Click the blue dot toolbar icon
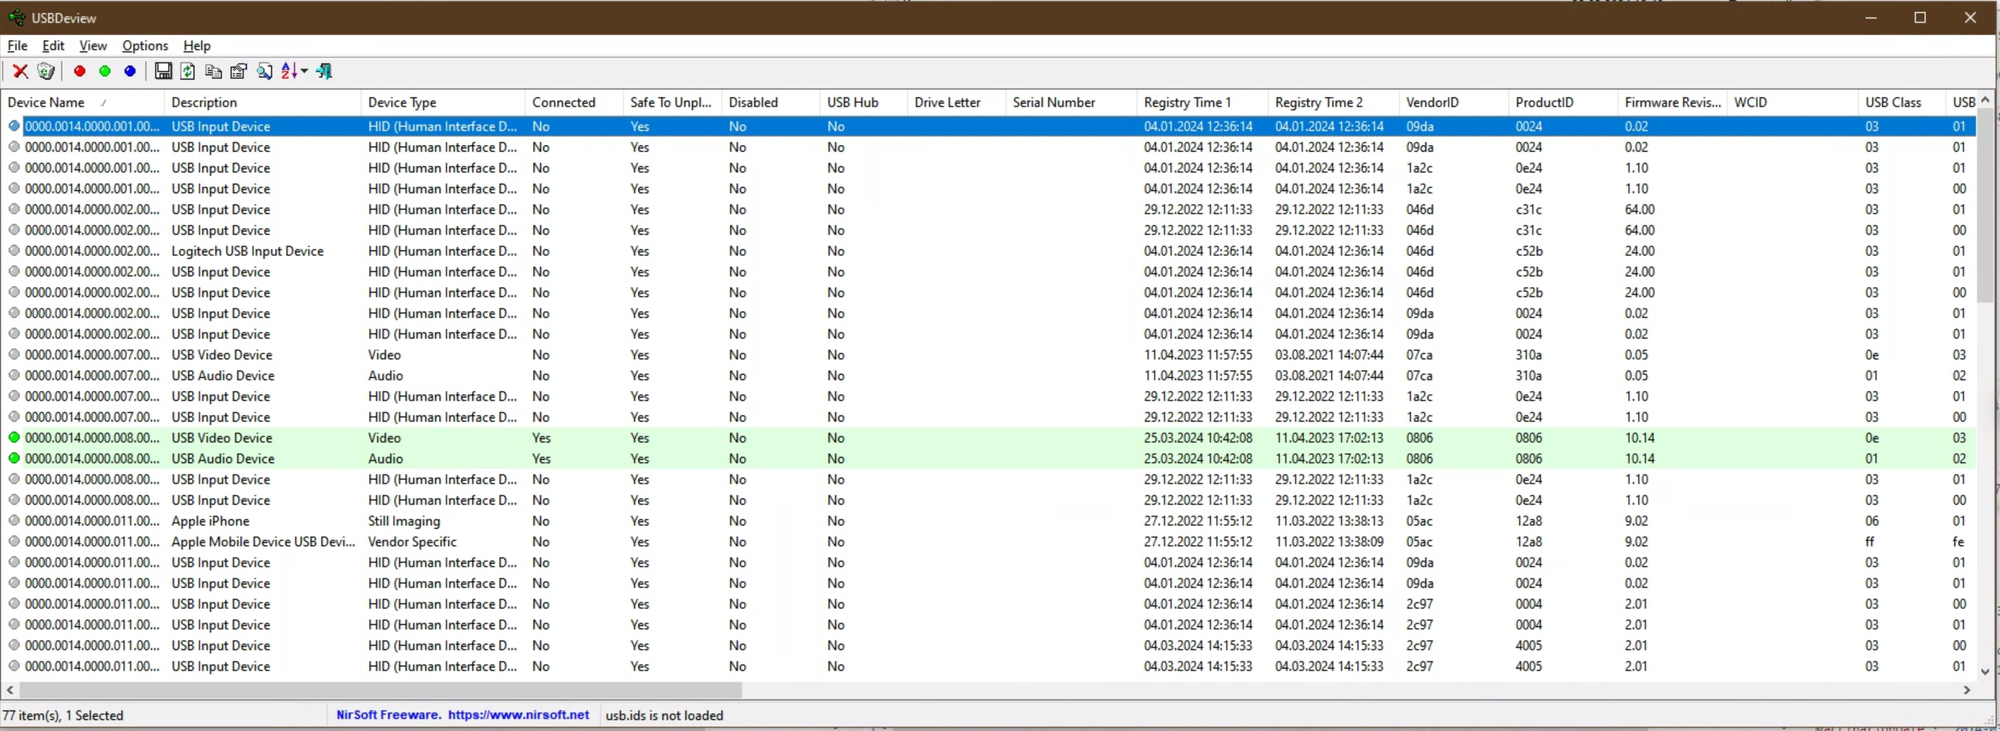2000x731 pixels. pyautogui.click(x=130, y=71)
